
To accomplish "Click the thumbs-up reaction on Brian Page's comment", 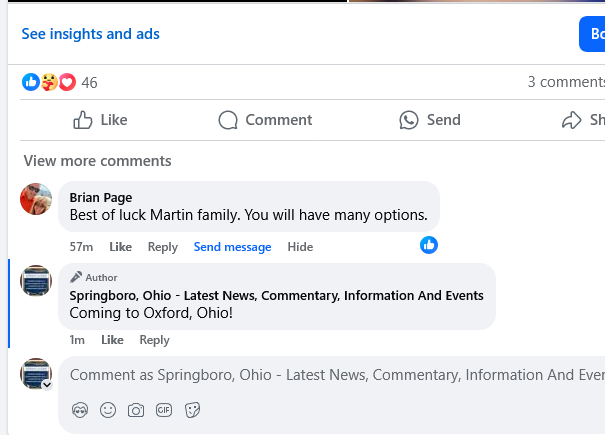I will (429, 245).
